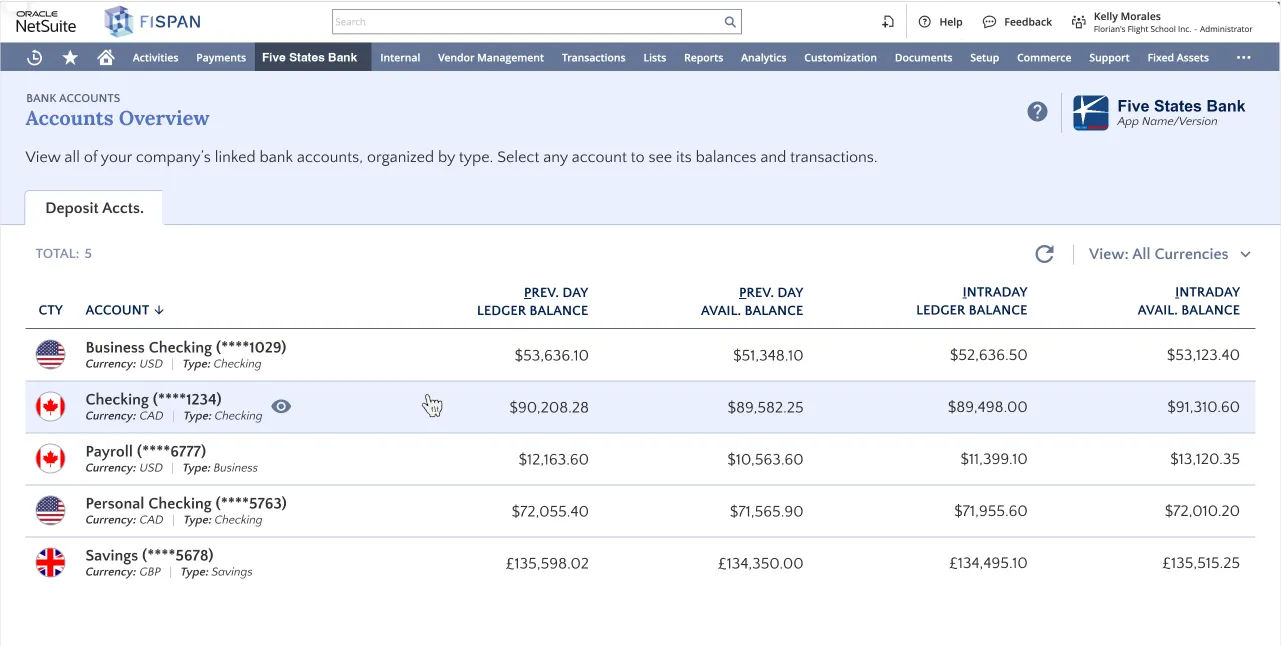1281x646 pixels.
Task: Sort by Intraday Ledger Balance header
Action: 971,301
